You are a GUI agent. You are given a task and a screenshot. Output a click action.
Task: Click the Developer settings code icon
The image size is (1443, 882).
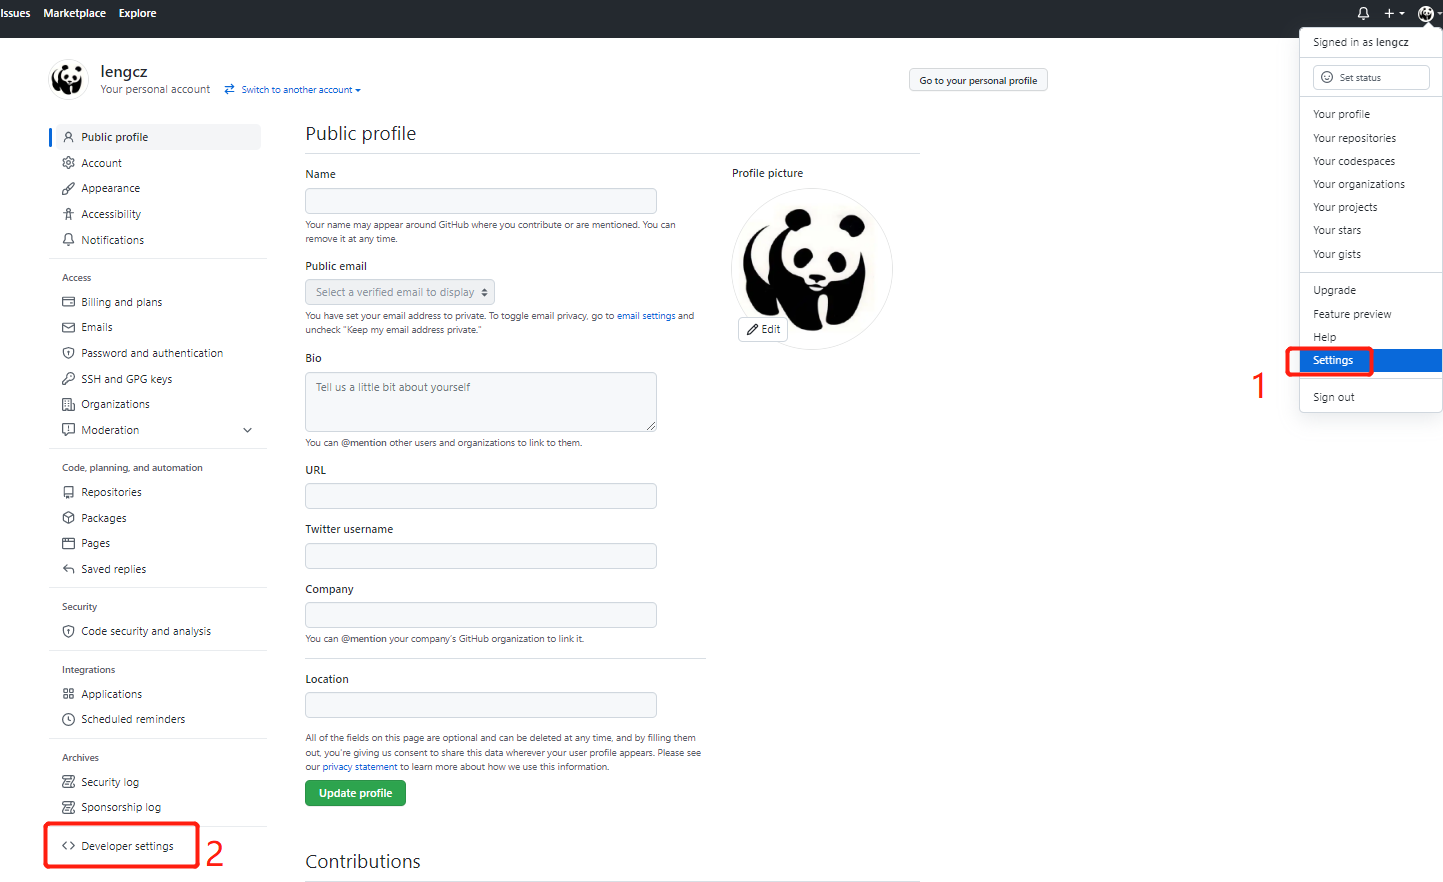pos(68,846)
